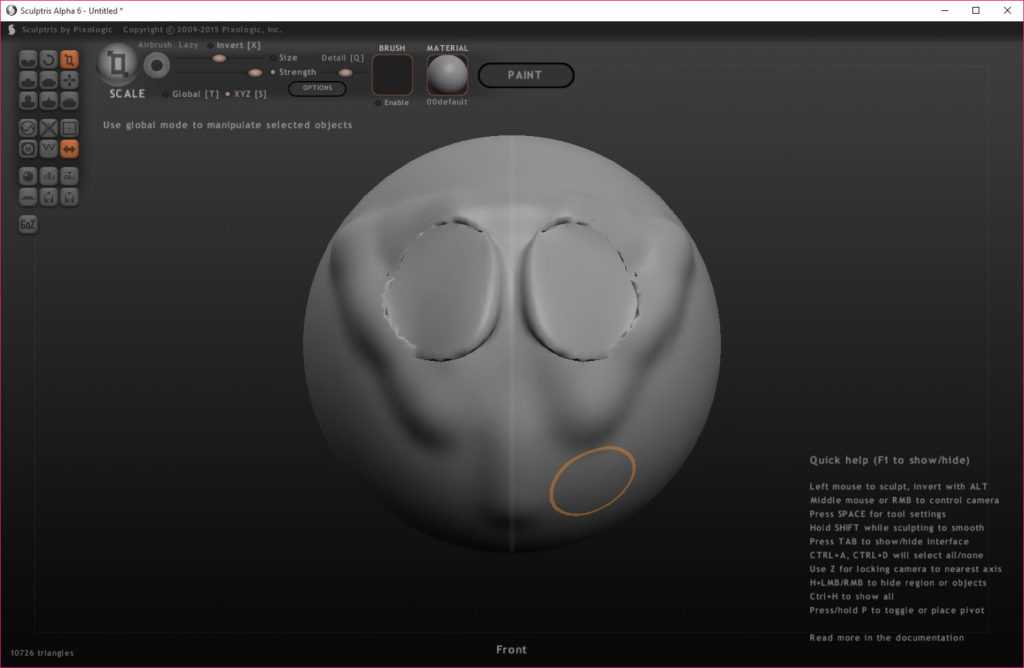This screenshot has height=668, width=1024.
Task: Click the Open file icon
Action: (x=48, y=197)
